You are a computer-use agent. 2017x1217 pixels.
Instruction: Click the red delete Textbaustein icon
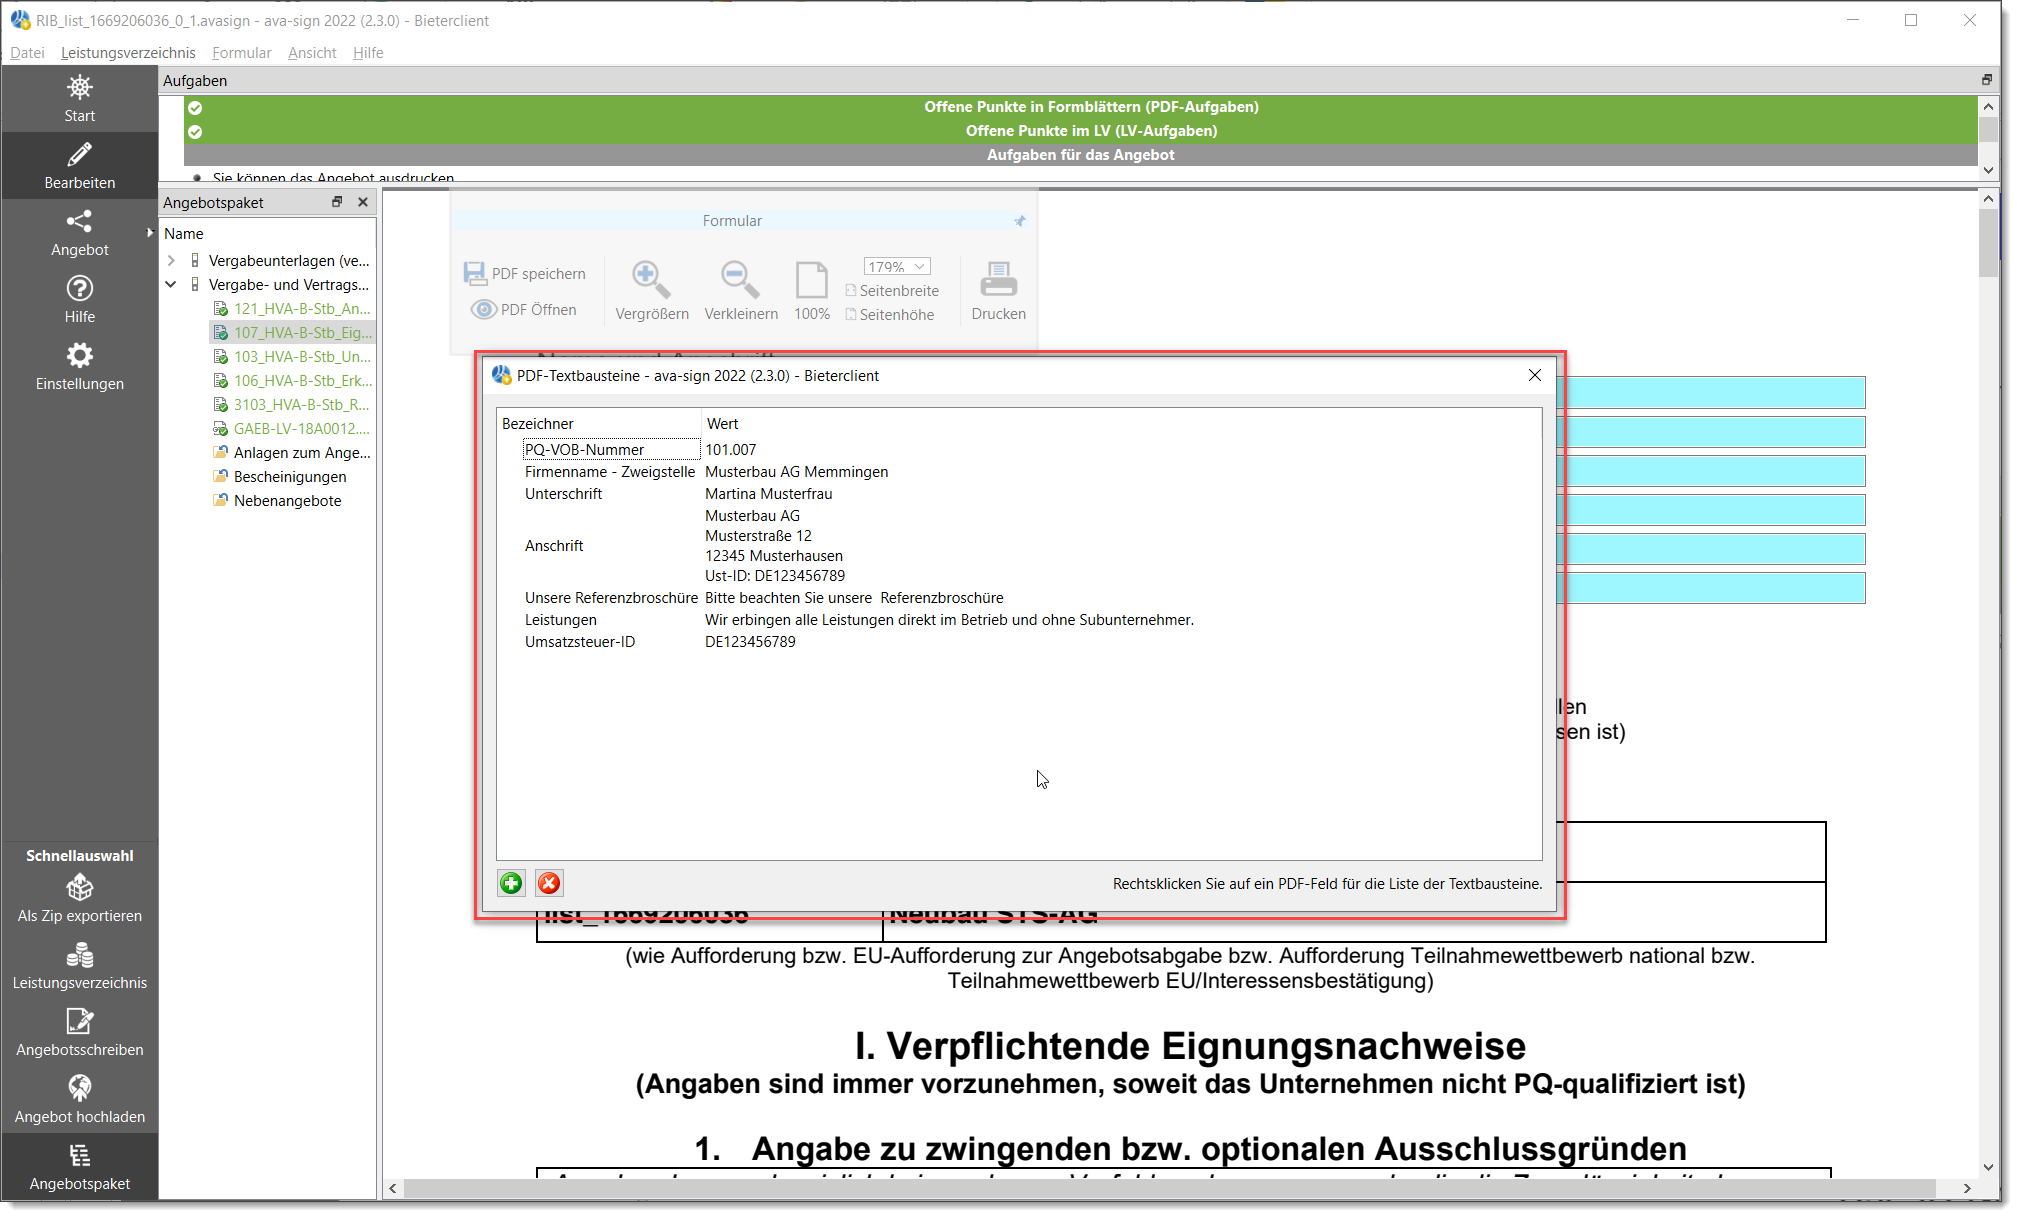click(549, 883)
